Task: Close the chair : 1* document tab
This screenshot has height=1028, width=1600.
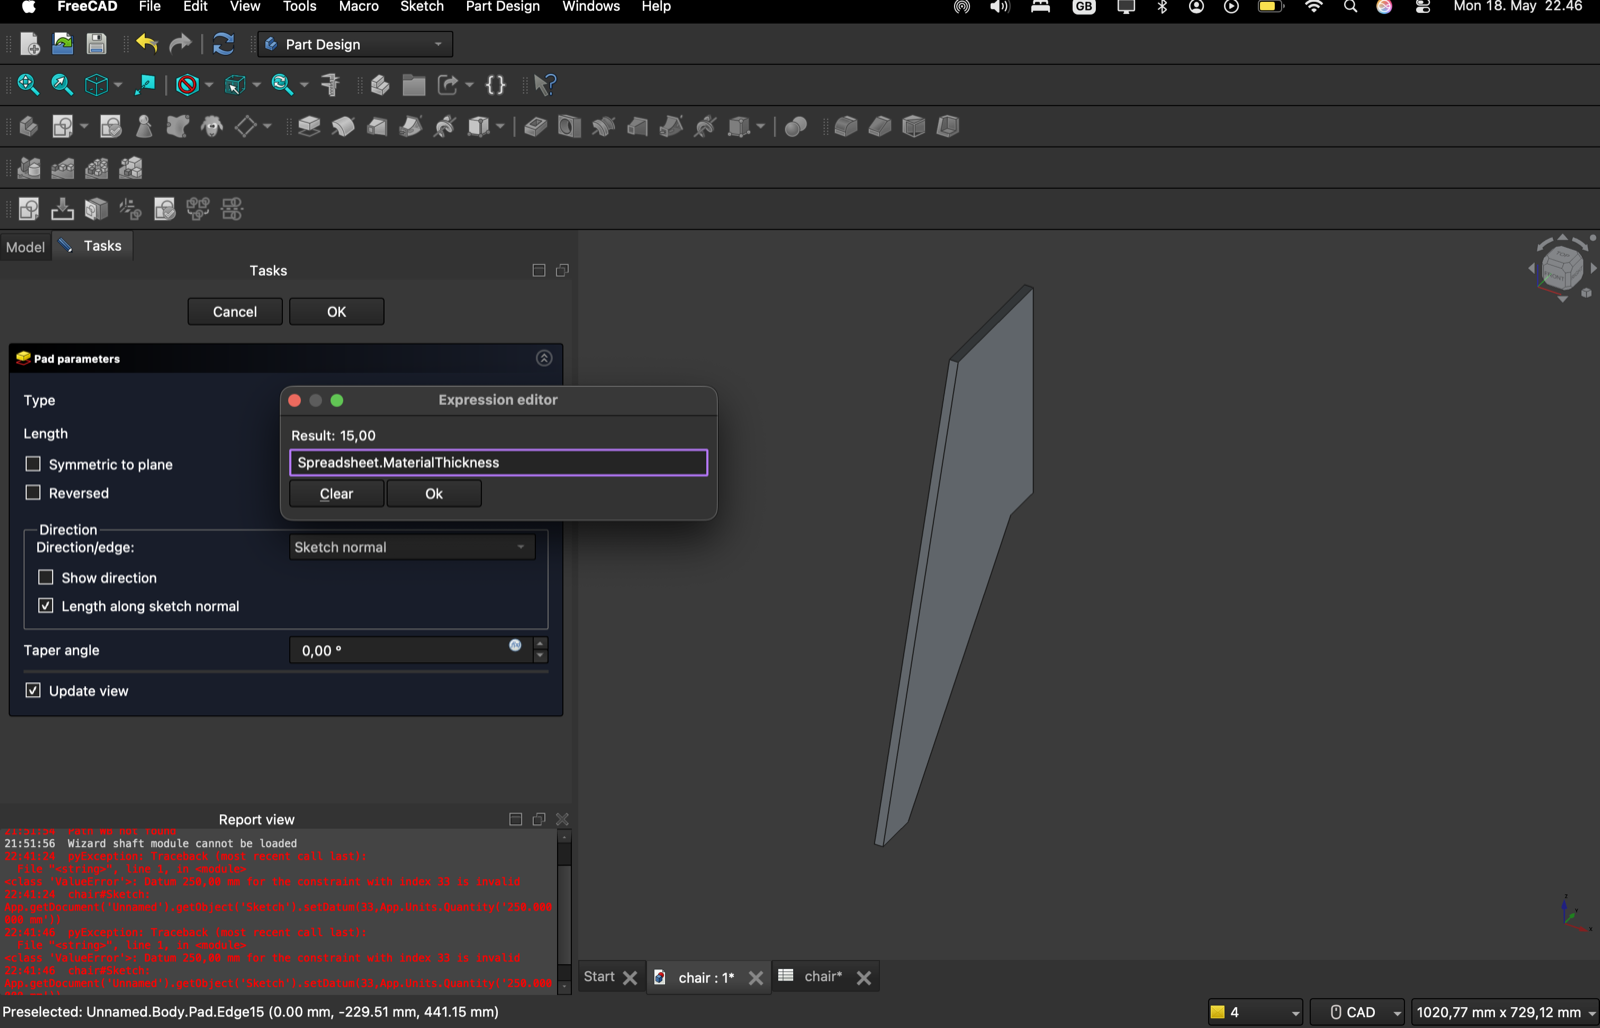Action: (756, 978)
